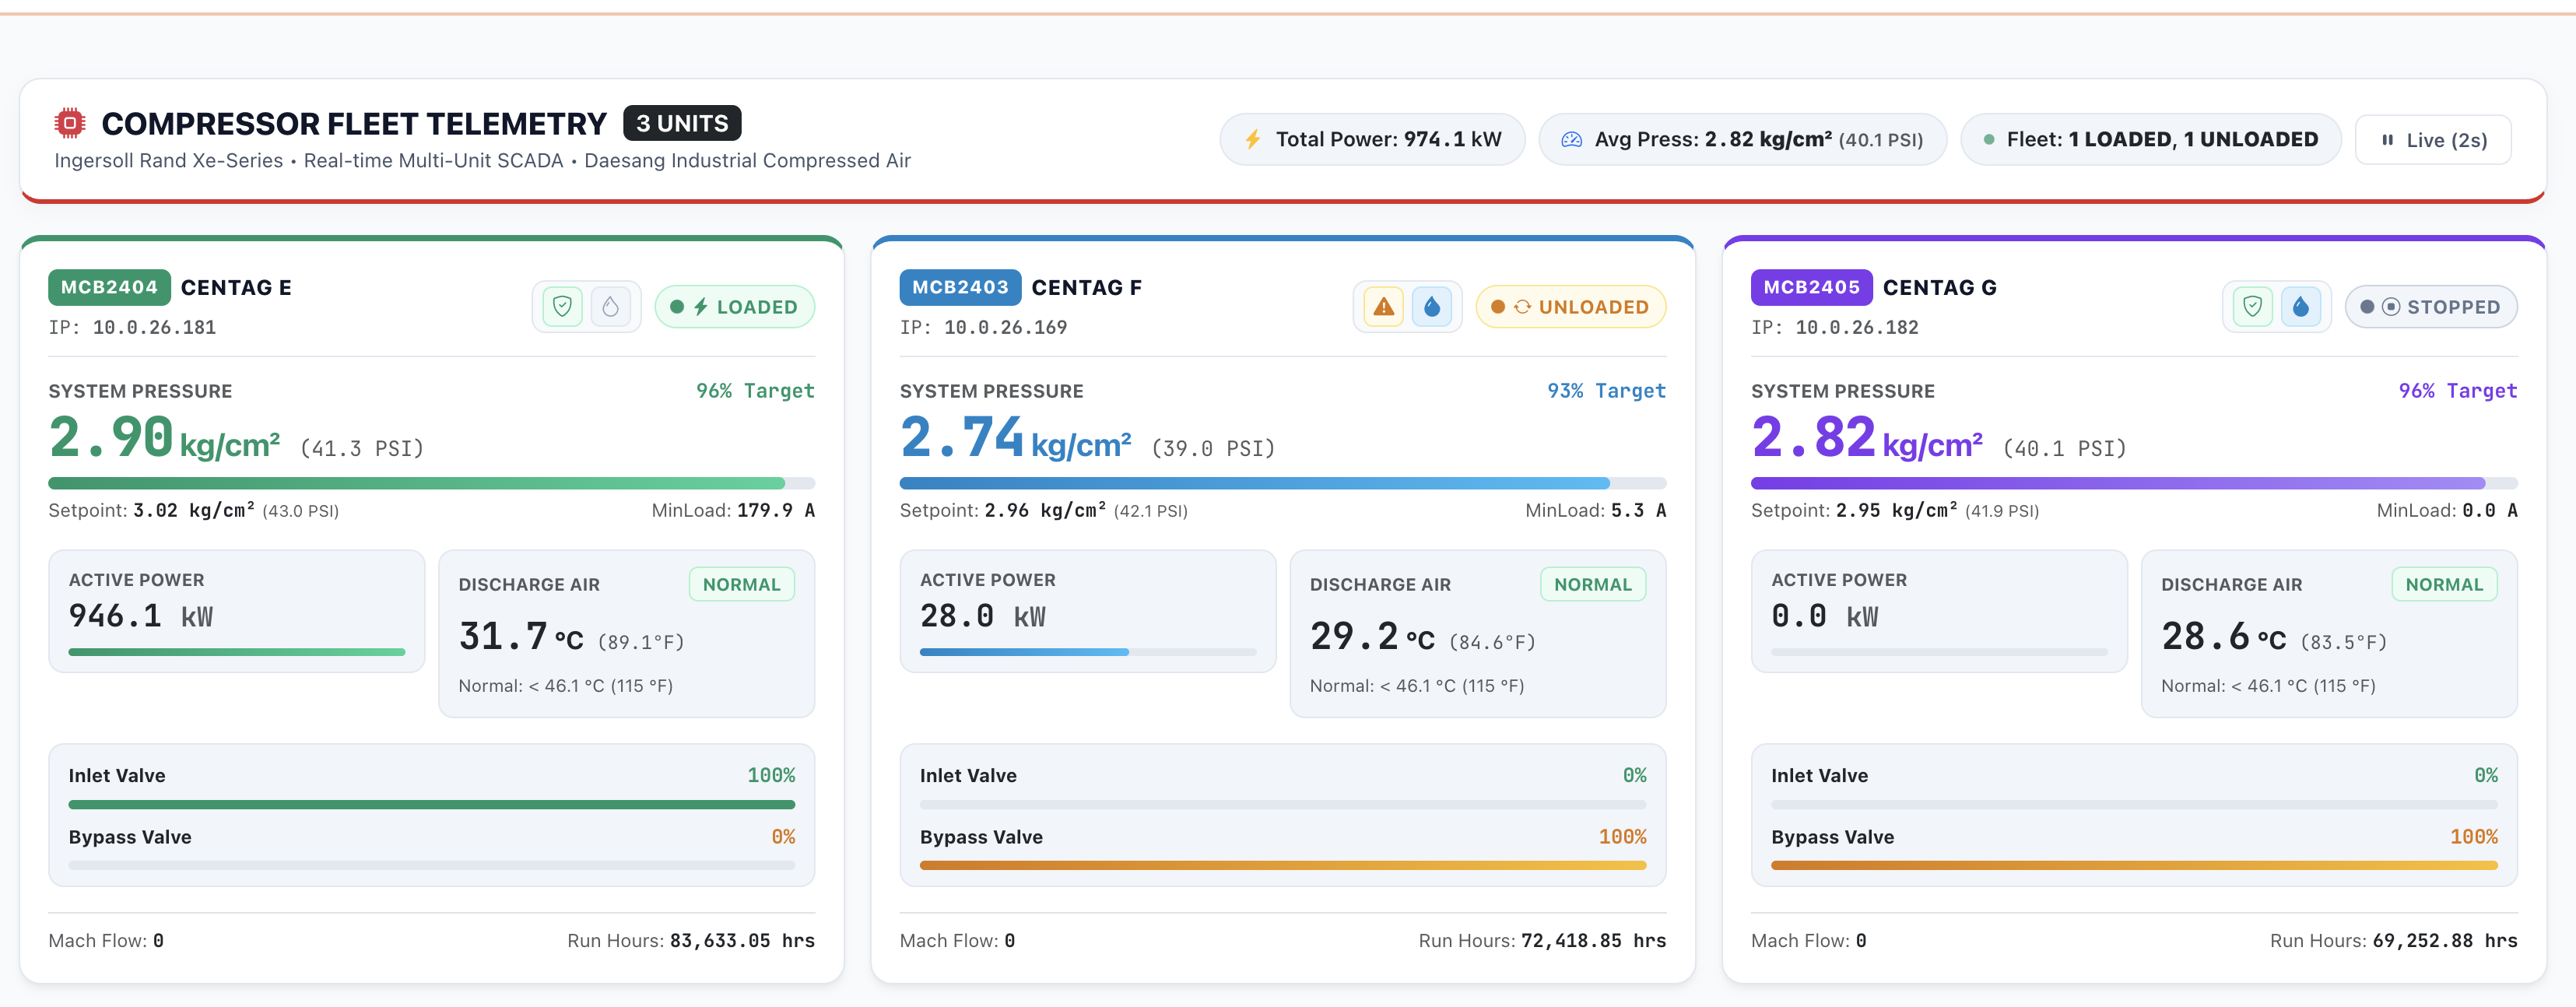Click the CENTAG G Bypass Valve bar
This screenshot has width=2576, height=1007.
(x=2134, y=866)
